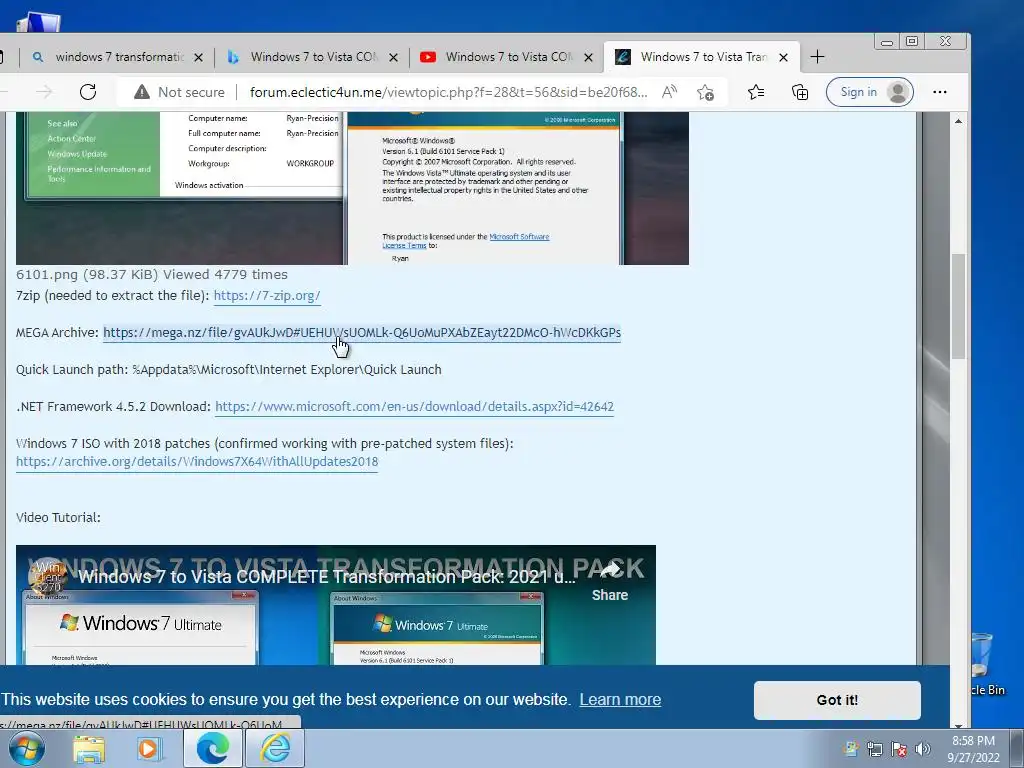Open the archive.org Windows7X64WithAllUpdates2018 link
Viewport: 1024px width, 768px height.
tap(197, 462)
